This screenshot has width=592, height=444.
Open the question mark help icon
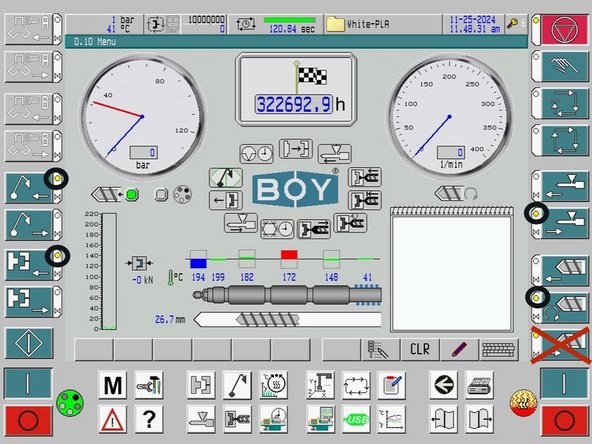pos(149,419)
